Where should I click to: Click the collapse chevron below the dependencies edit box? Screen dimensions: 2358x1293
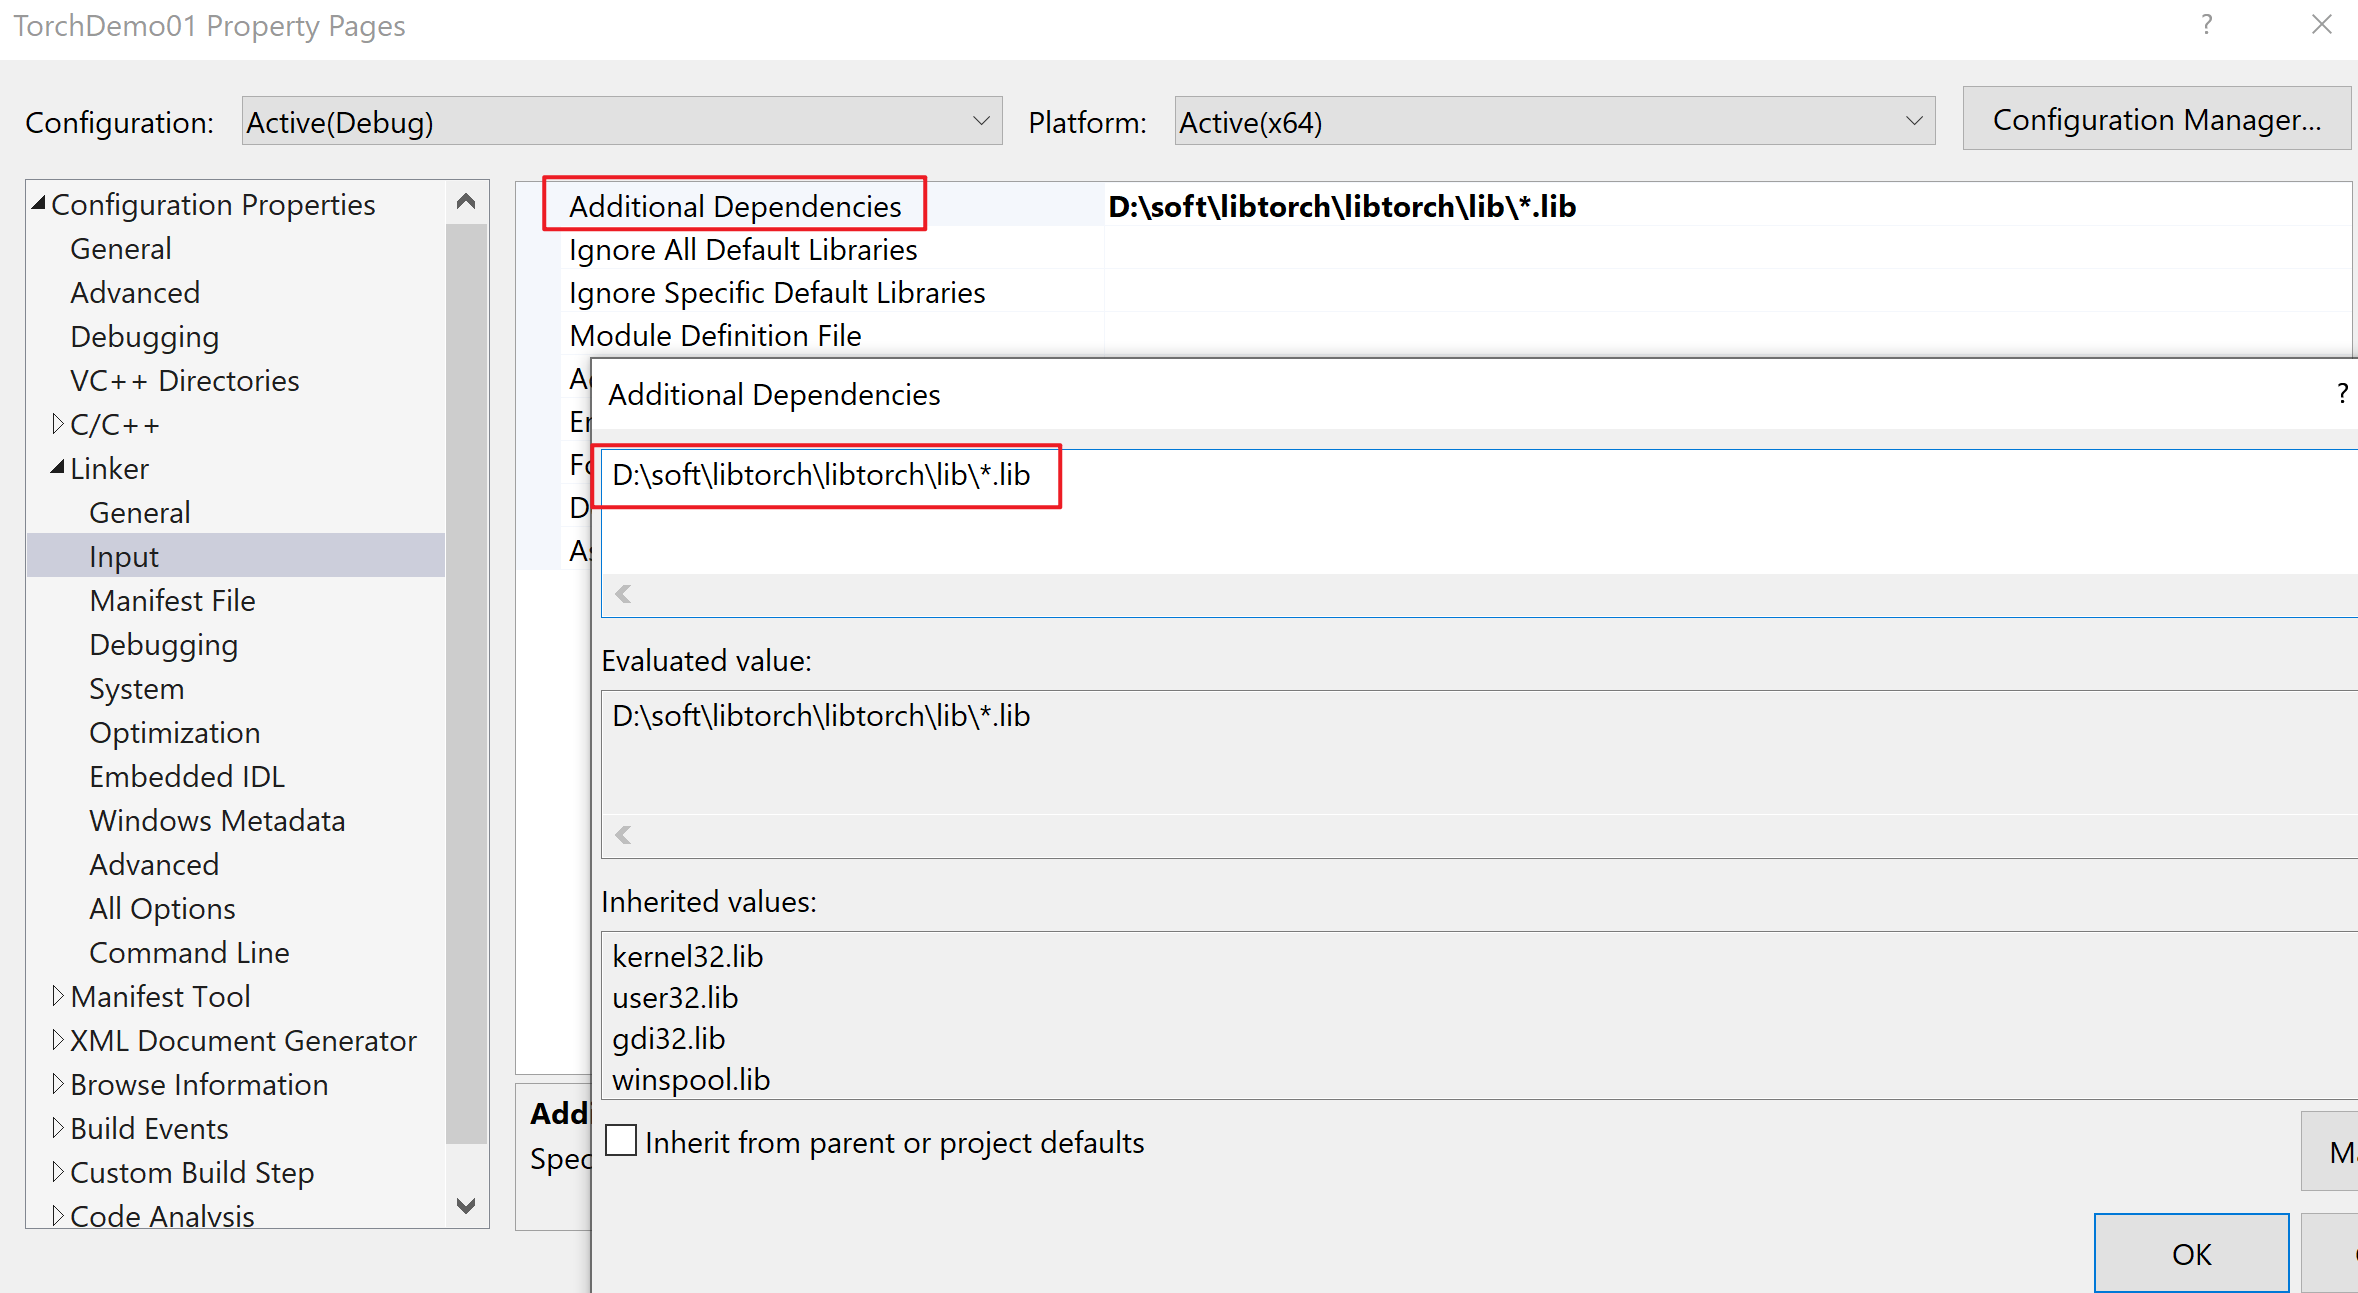pos(623,593)
